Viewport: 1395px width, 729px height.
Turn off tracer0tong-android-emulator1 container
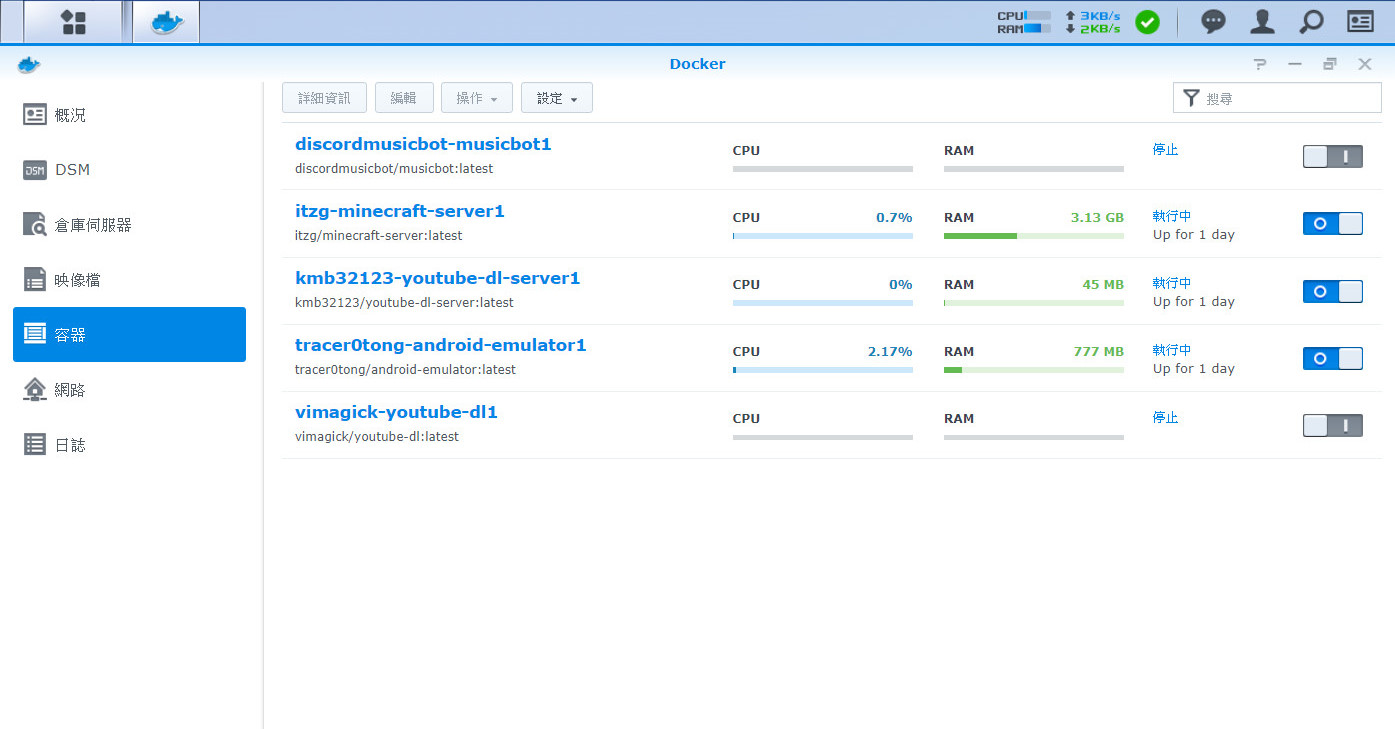[x=1333, y=358]
